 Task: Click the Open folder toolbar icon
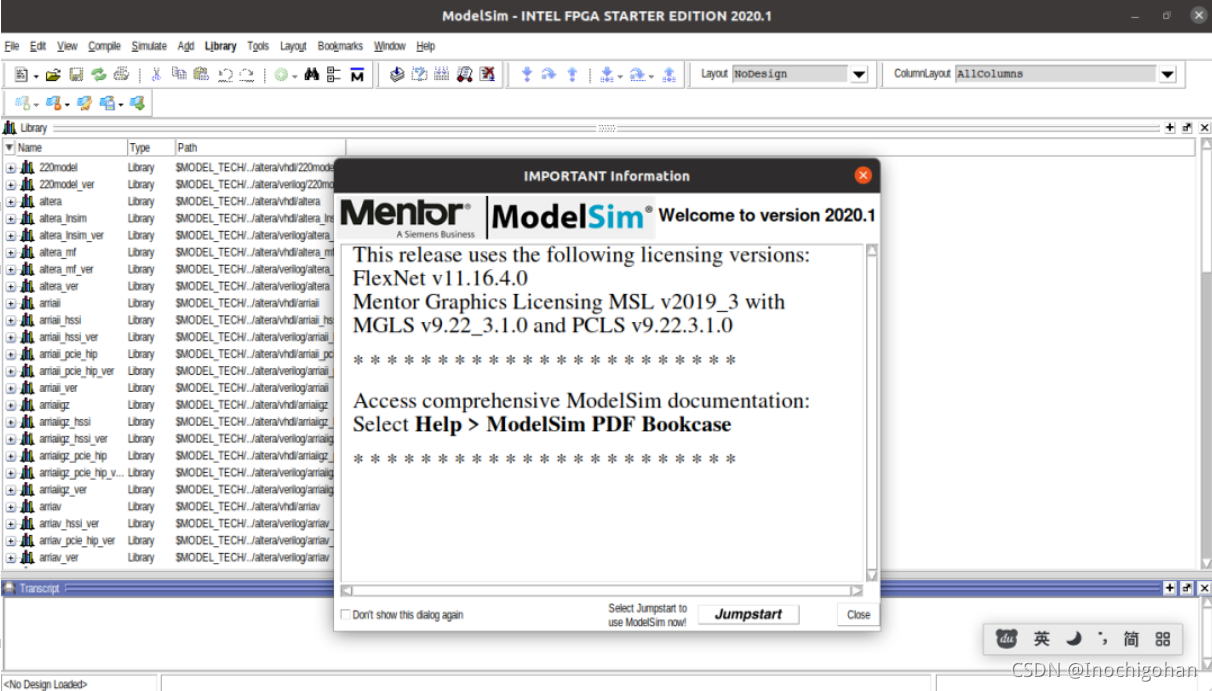tap(53, 74)
